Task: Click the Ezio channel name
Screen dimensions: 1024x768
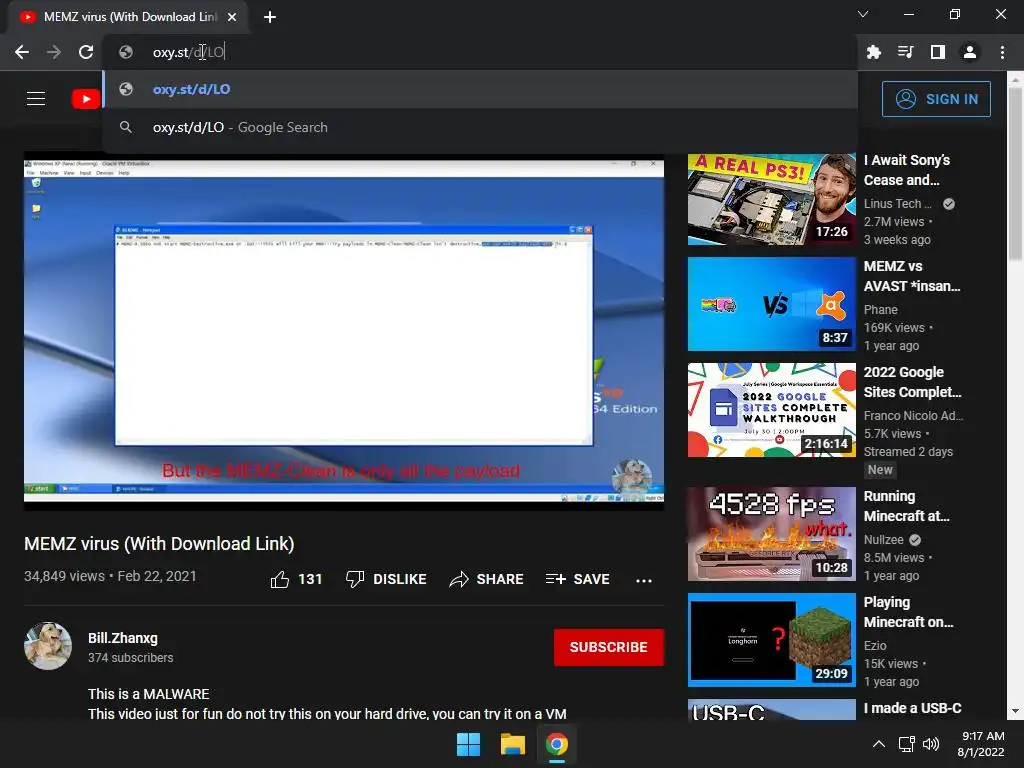Action: (x=875, y=645)
